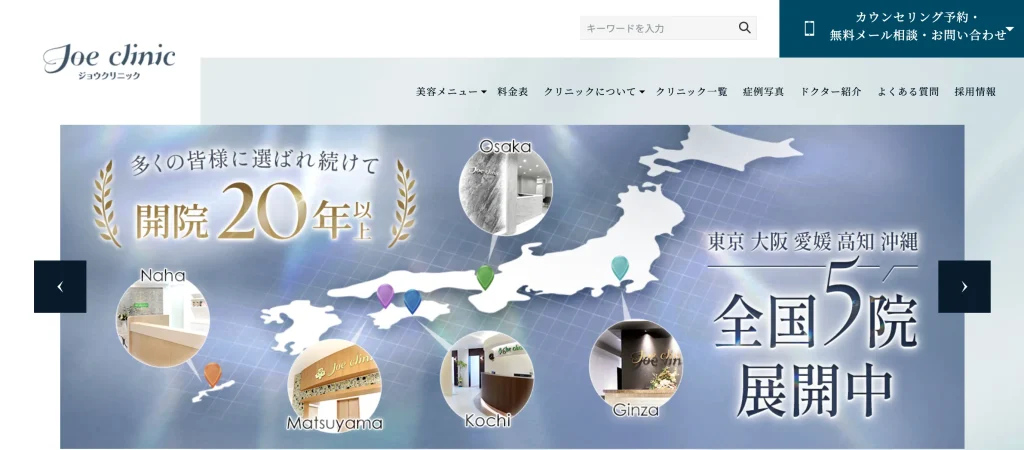1024x450 pixels.
Task: Click 多くの皆様に選ばれ続けて headline
Action: coord(255,164)
